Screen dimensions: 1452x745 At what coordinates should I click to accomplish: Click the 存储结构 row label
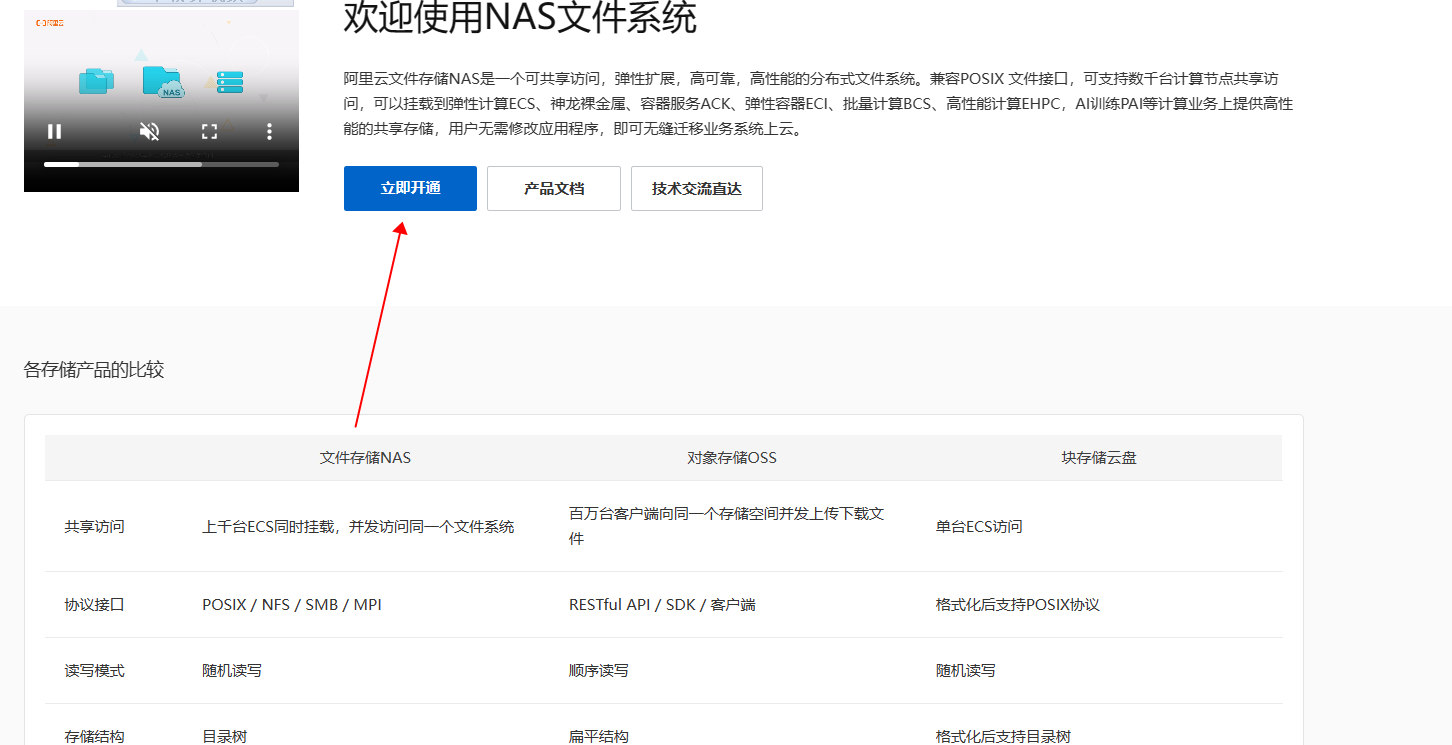click(95, 736)
